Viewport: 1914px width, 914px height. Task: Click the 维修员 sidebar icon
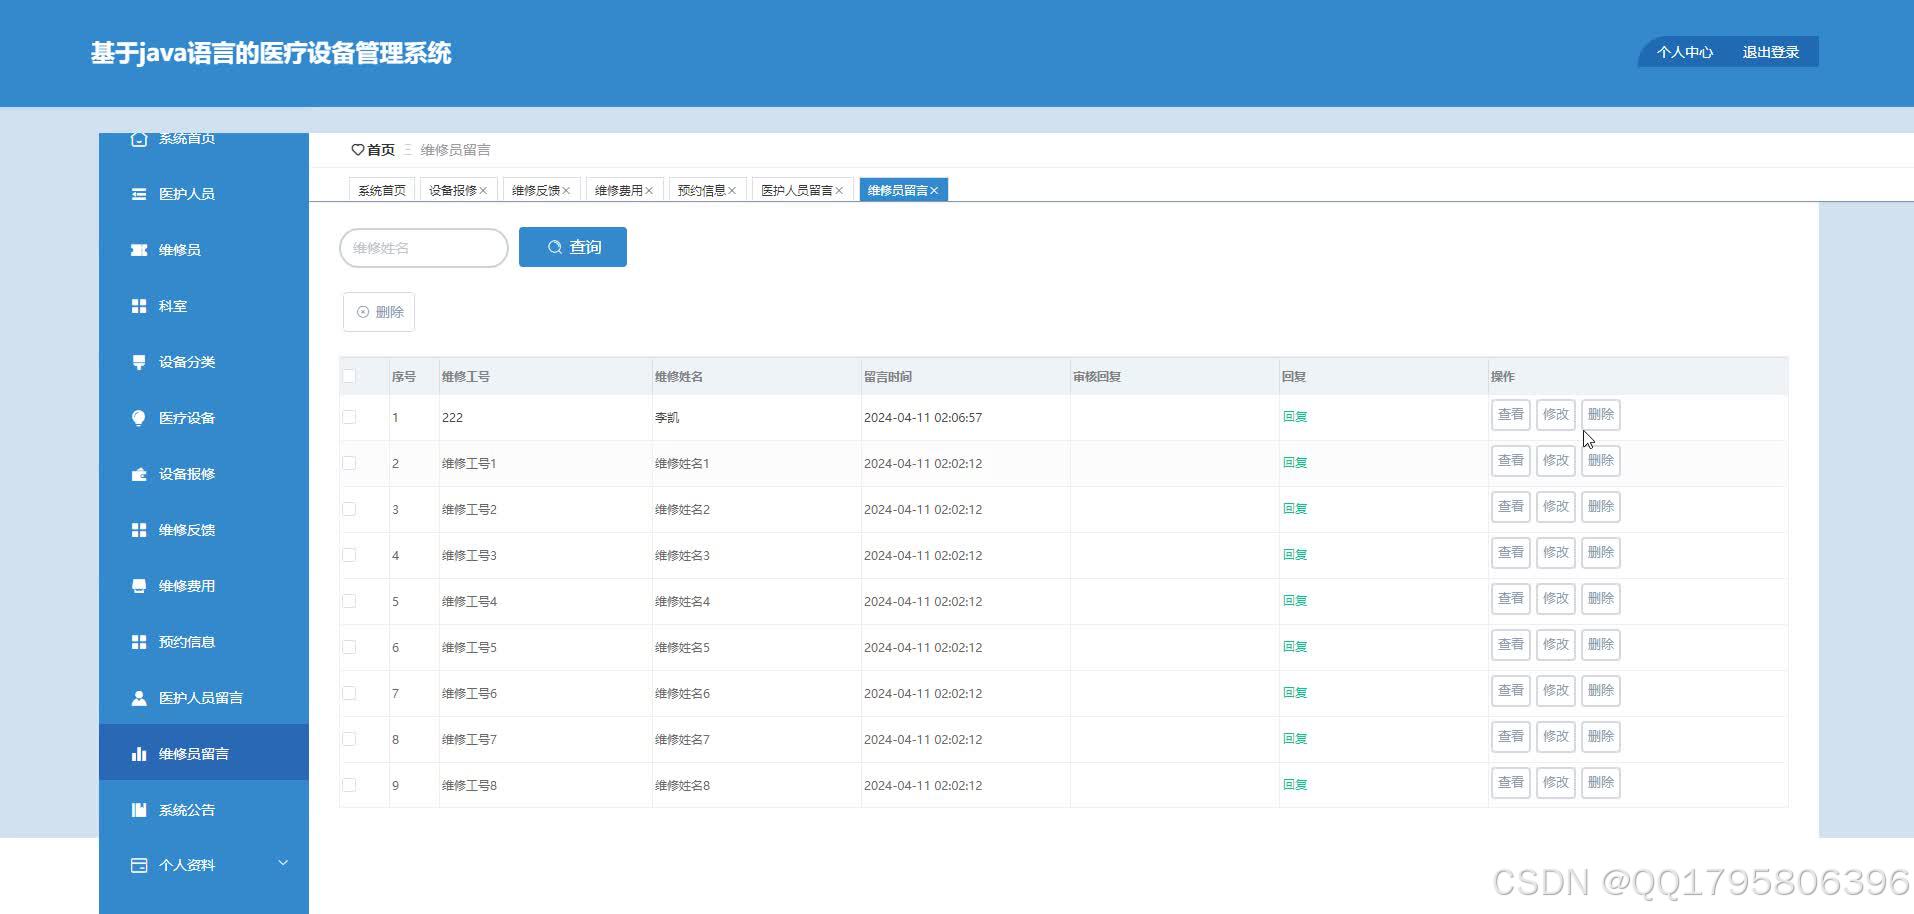pos(139,250)
